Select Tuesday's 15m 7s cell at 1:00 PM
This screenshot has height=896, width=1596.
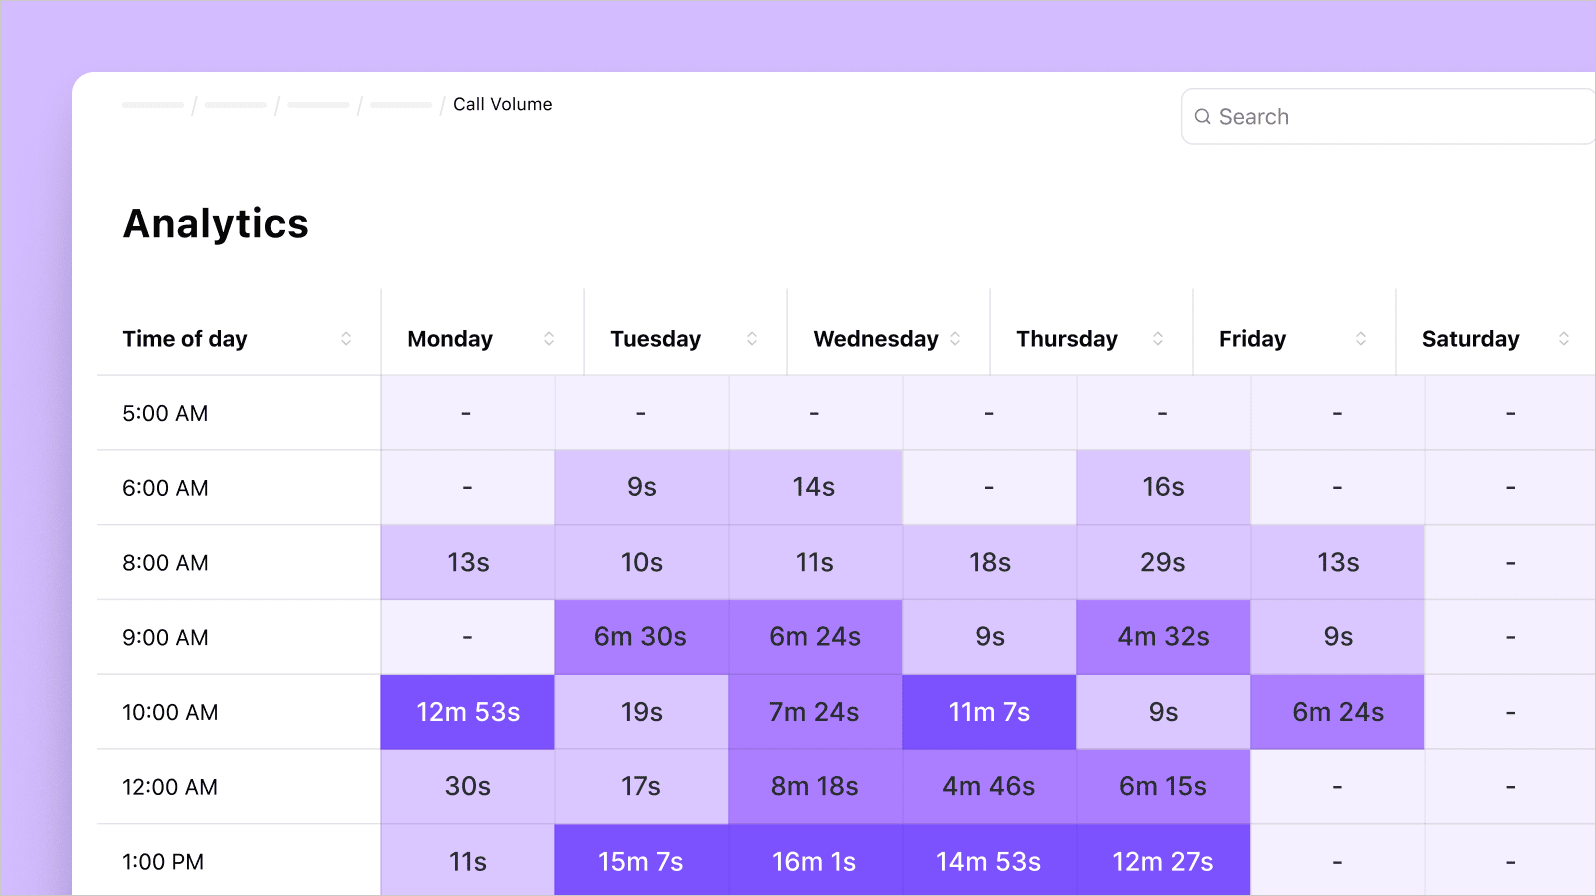pos(641,861)
